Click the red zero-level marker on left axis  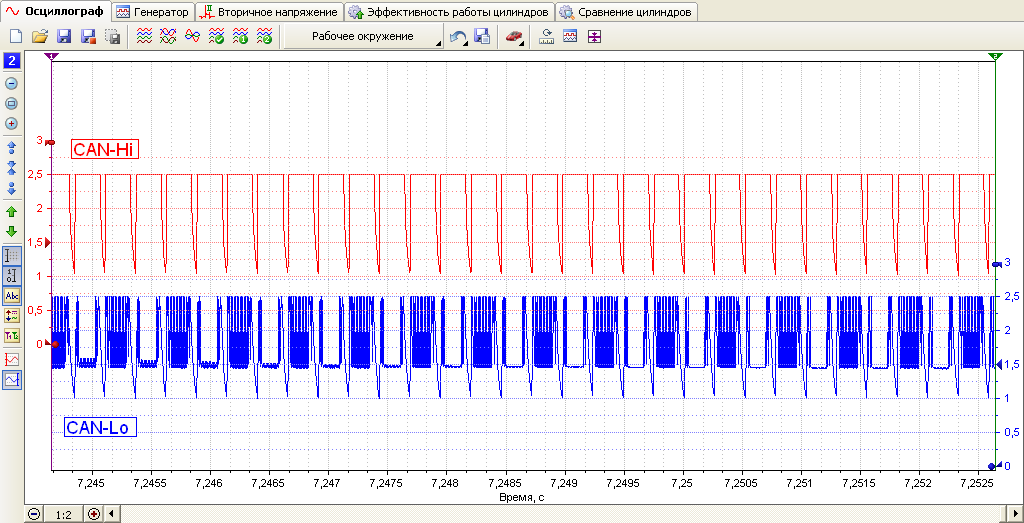[54, 344]
